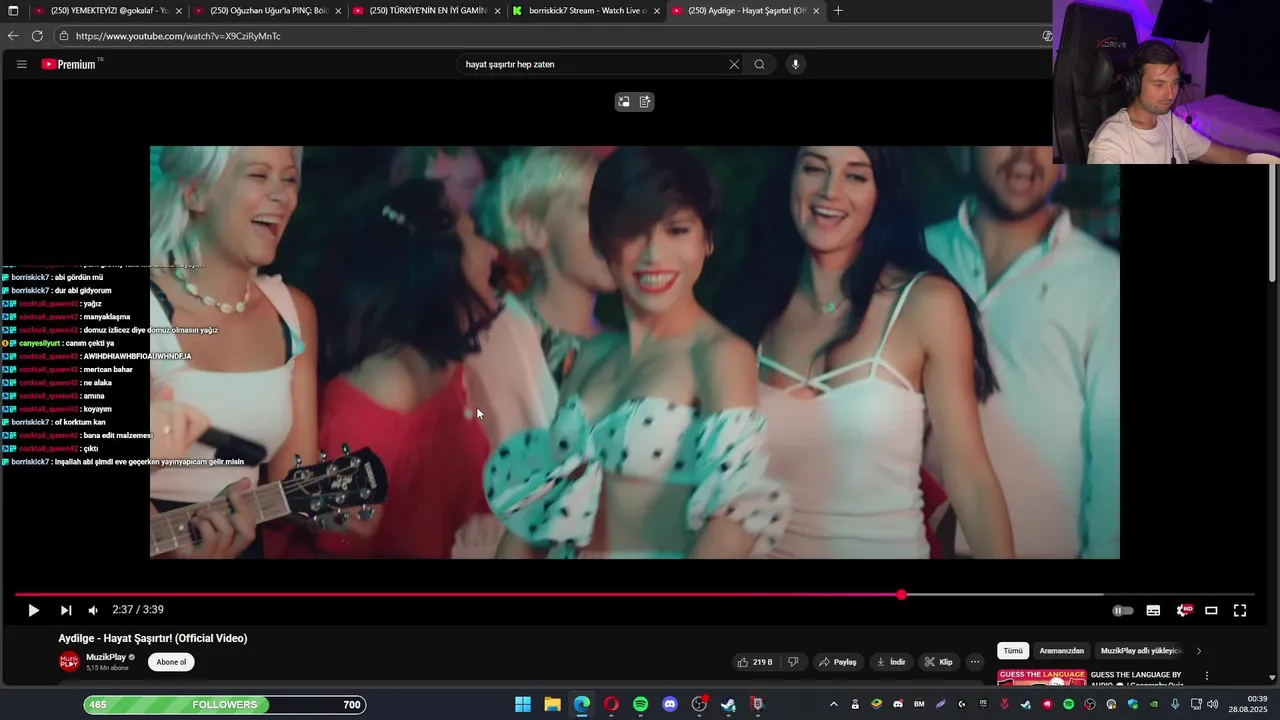Select the Tümü filter chip
The height and width of the screenshot is (720, 1280).
click(1013, 651)
